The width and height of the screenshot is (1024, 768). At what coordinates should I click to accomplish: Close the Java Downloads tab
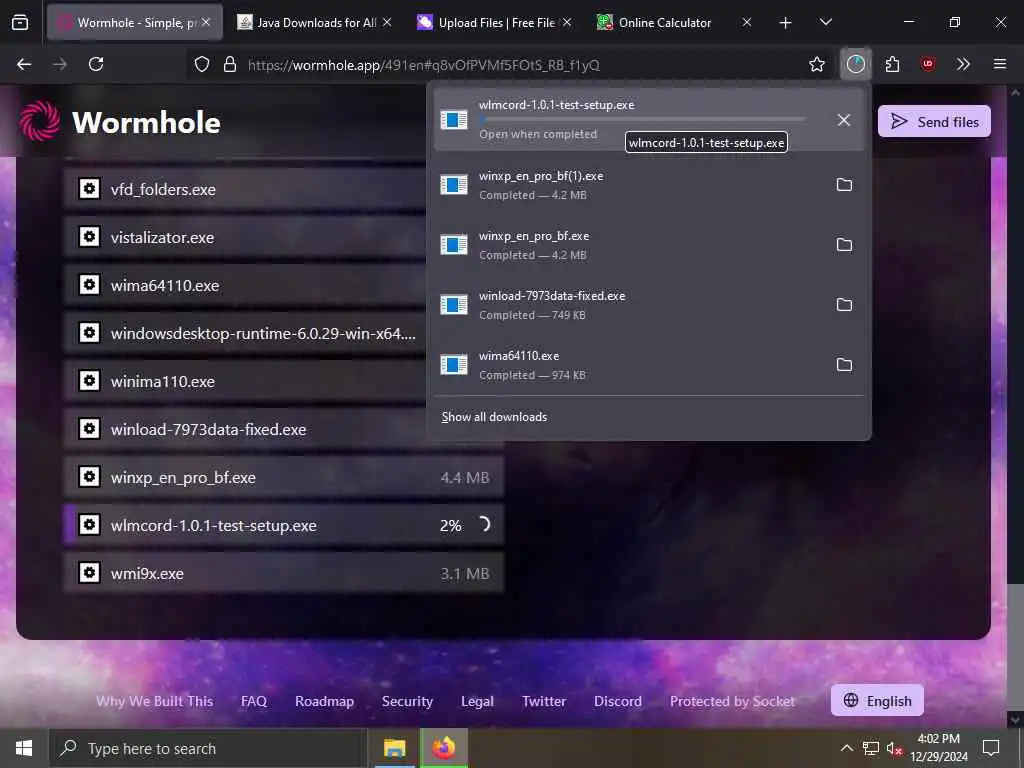pos(387,22)
